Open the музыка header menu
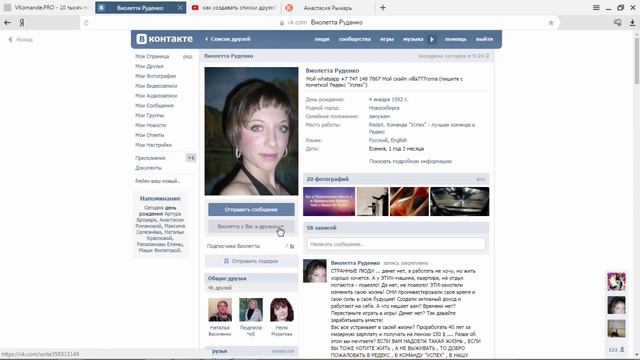 coord(413,39)
